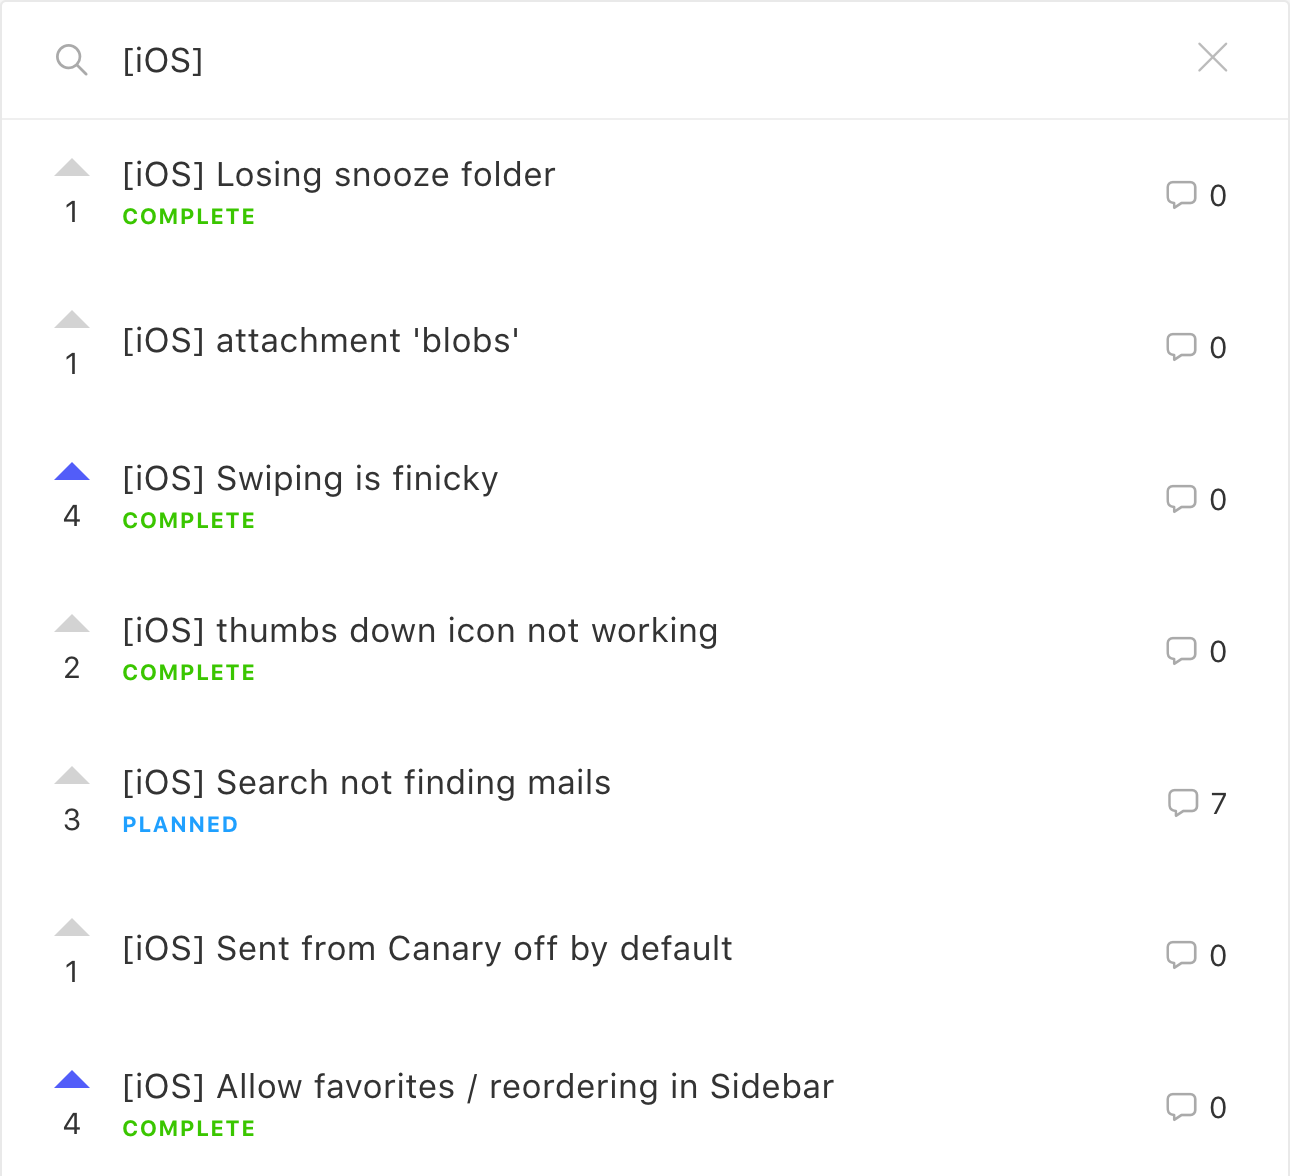Click the PLANNED status label
1290x1176 pixels.
180,825
